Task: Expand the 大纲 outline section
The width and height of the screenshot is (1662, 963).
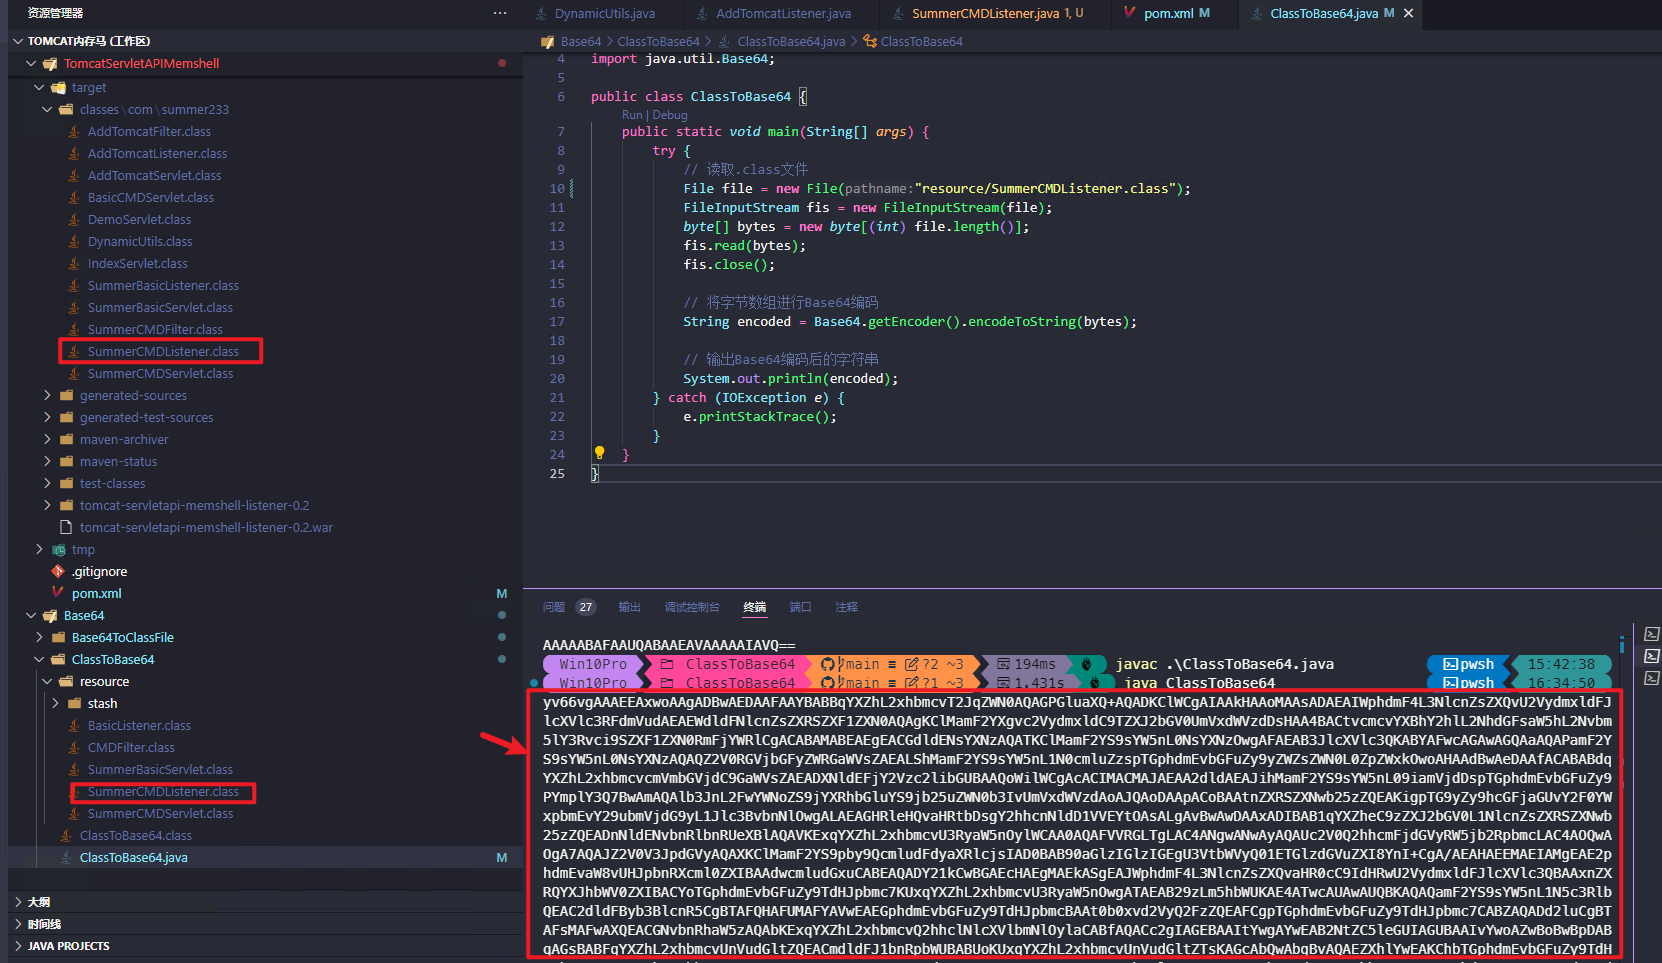Action: pyautogui.click(x=18, y=902)
